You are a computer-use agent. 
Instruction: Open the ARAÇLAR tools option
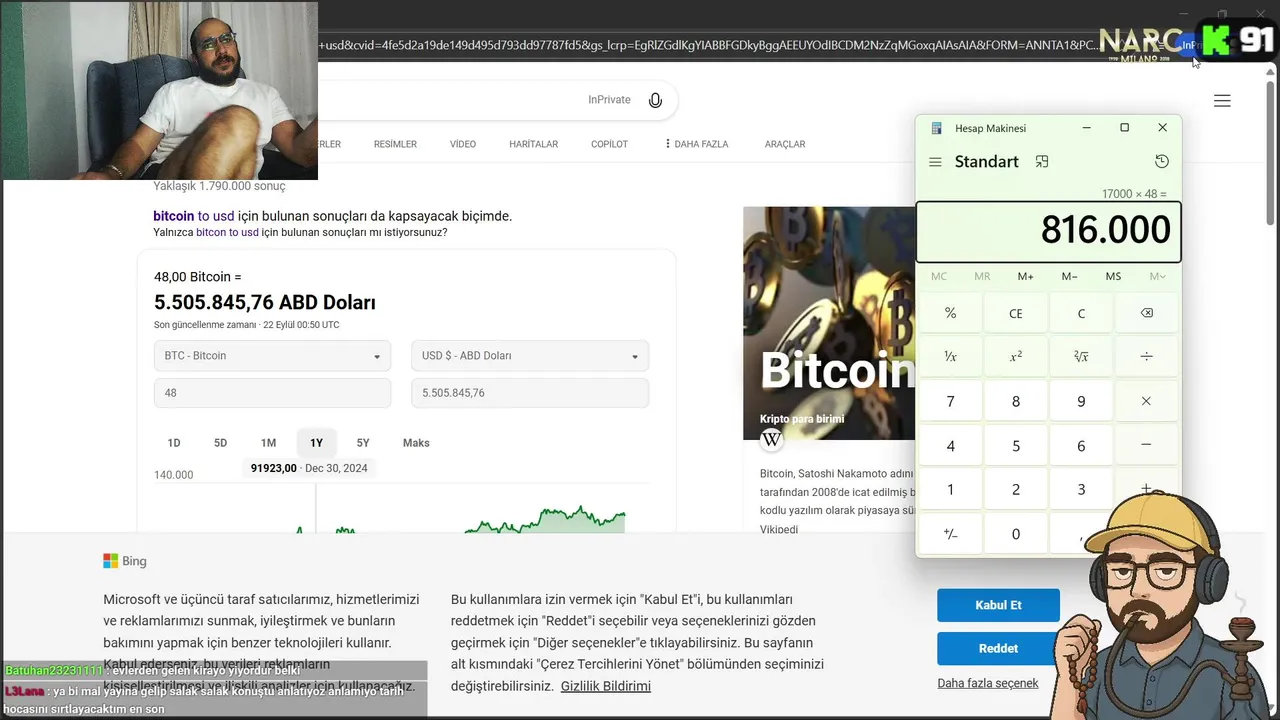point(785,144)
